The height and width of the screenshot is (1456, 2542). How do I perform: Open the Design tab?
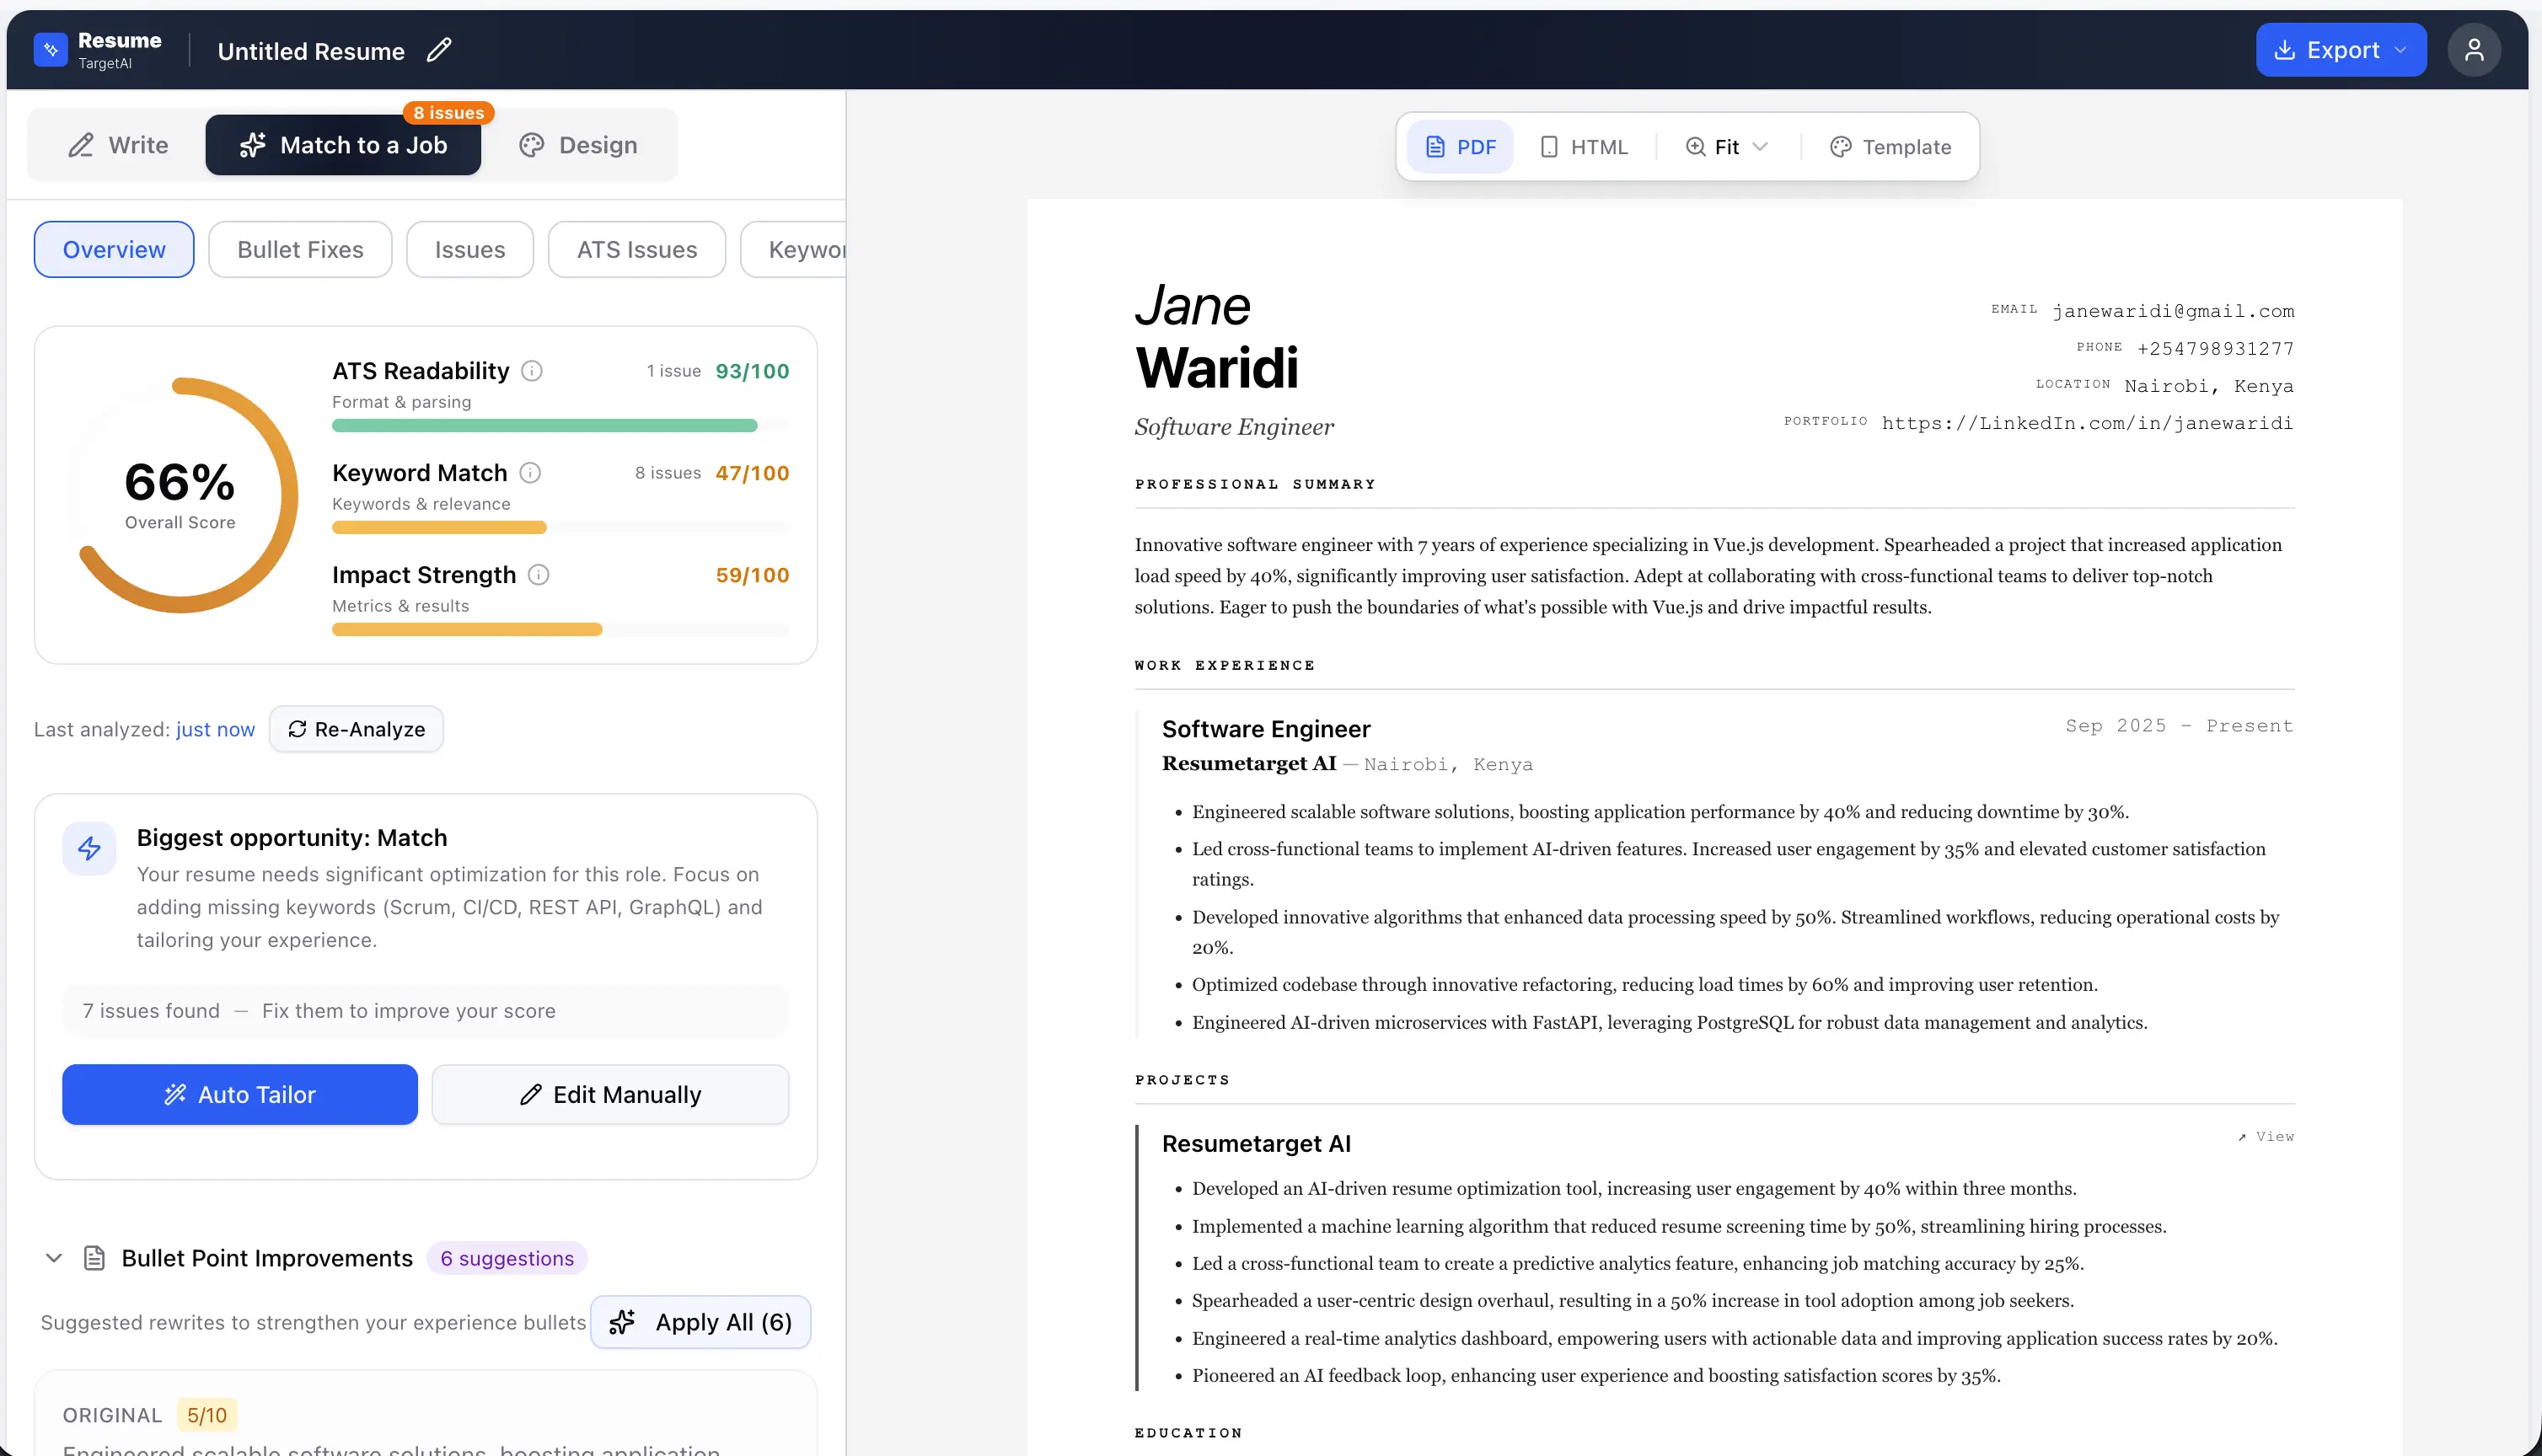click(x=578, y=145)
